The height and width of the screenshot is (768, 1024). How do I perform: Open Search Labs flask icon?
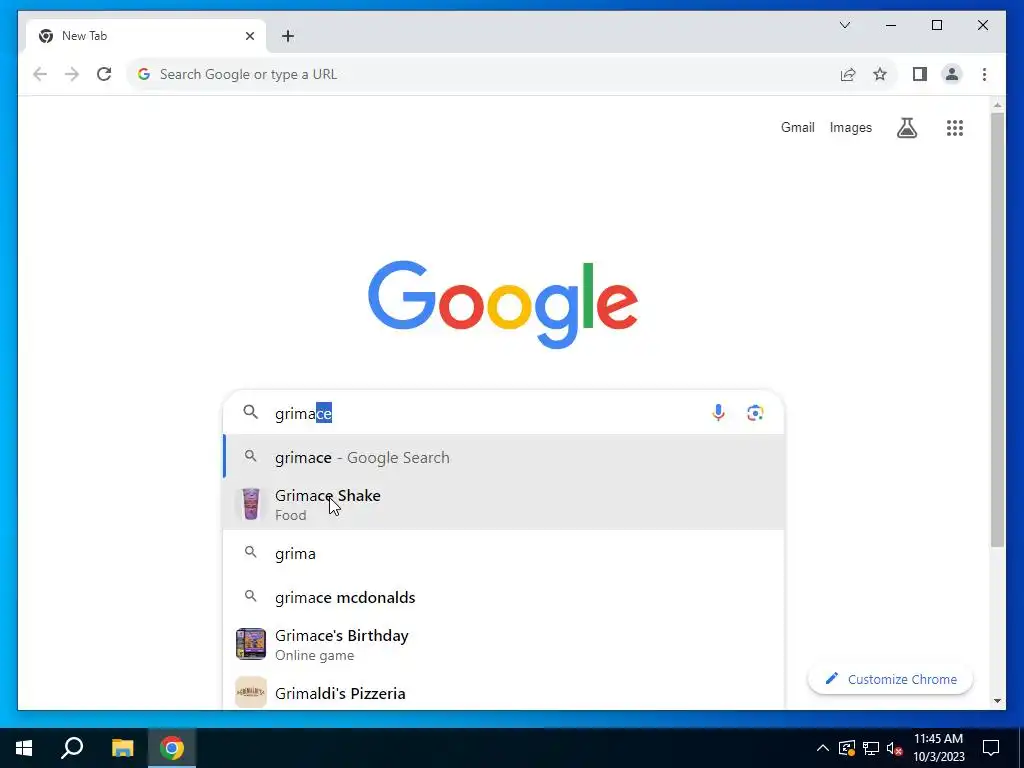coord(906,128)
